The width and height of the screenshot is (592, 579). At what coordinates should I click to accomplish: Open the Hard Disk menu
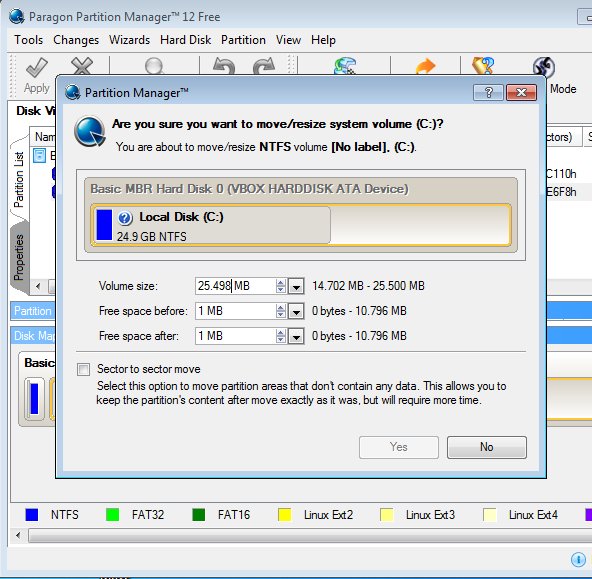[x=185, y=40]
